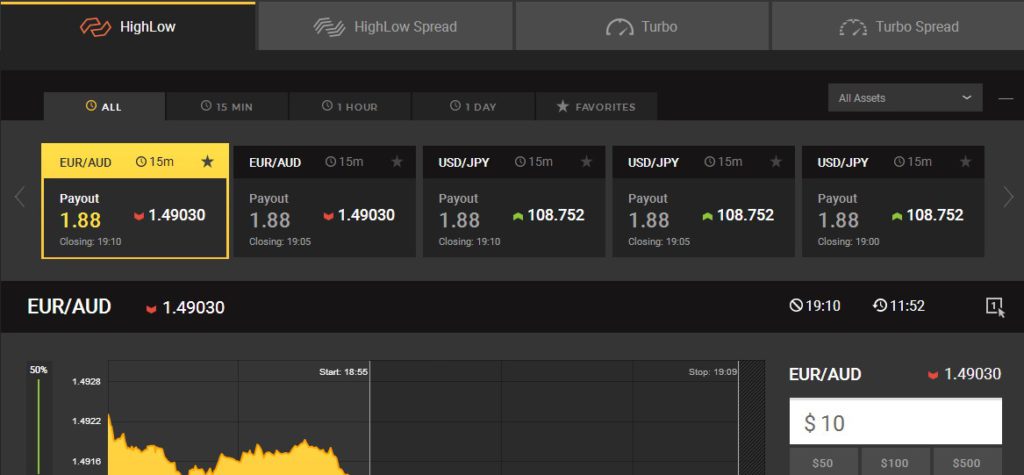Select the Turbo trading tab
Image resolution: width=1024 pixels, height=475 pixels.
tap(642, 26)
